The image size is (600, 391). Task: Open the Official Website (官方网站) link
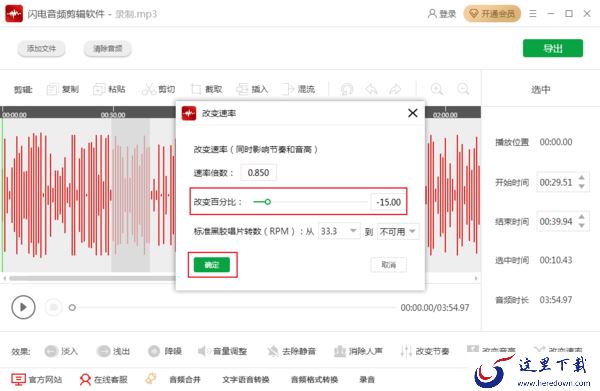[x=36, y=379]
